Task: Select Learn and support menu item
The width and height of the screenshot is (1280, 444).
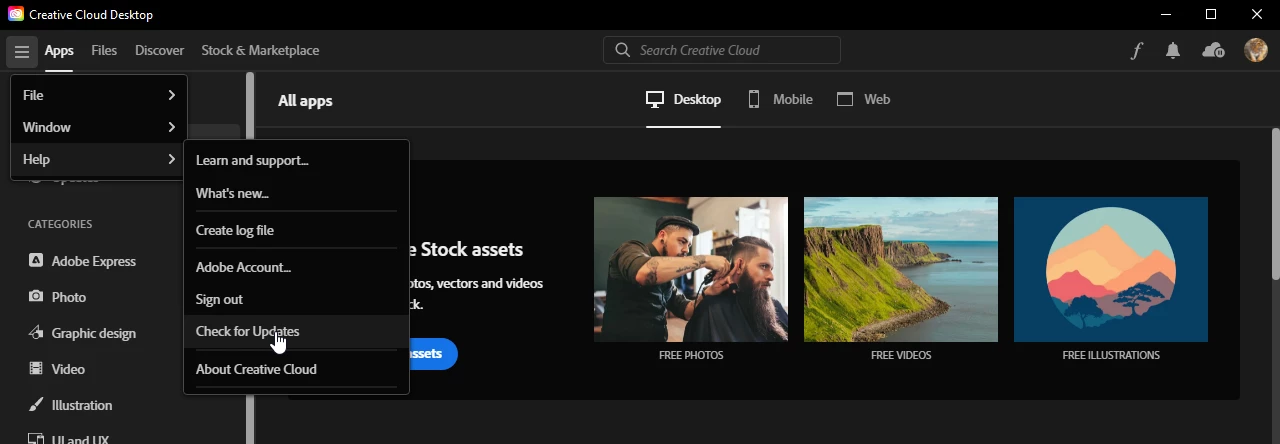Action: click(296, 160)
